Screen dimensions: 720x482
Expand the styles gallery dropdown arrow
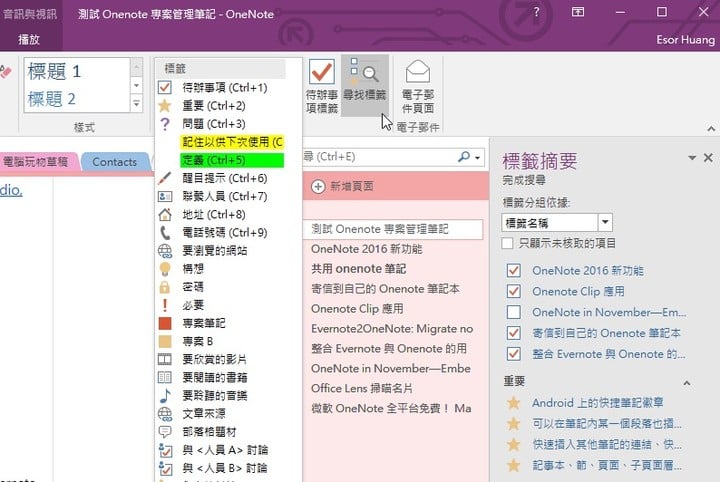[137, 104]
